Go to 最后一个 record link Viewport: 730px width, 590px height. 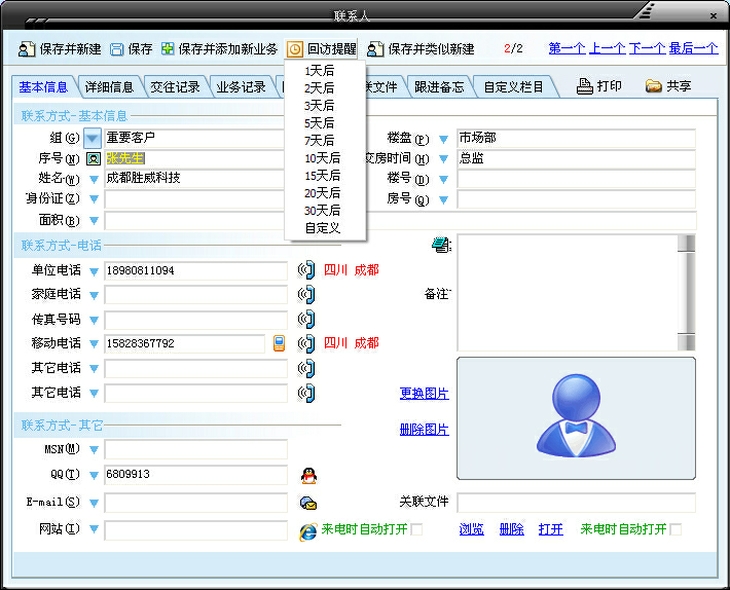(693, 48)
